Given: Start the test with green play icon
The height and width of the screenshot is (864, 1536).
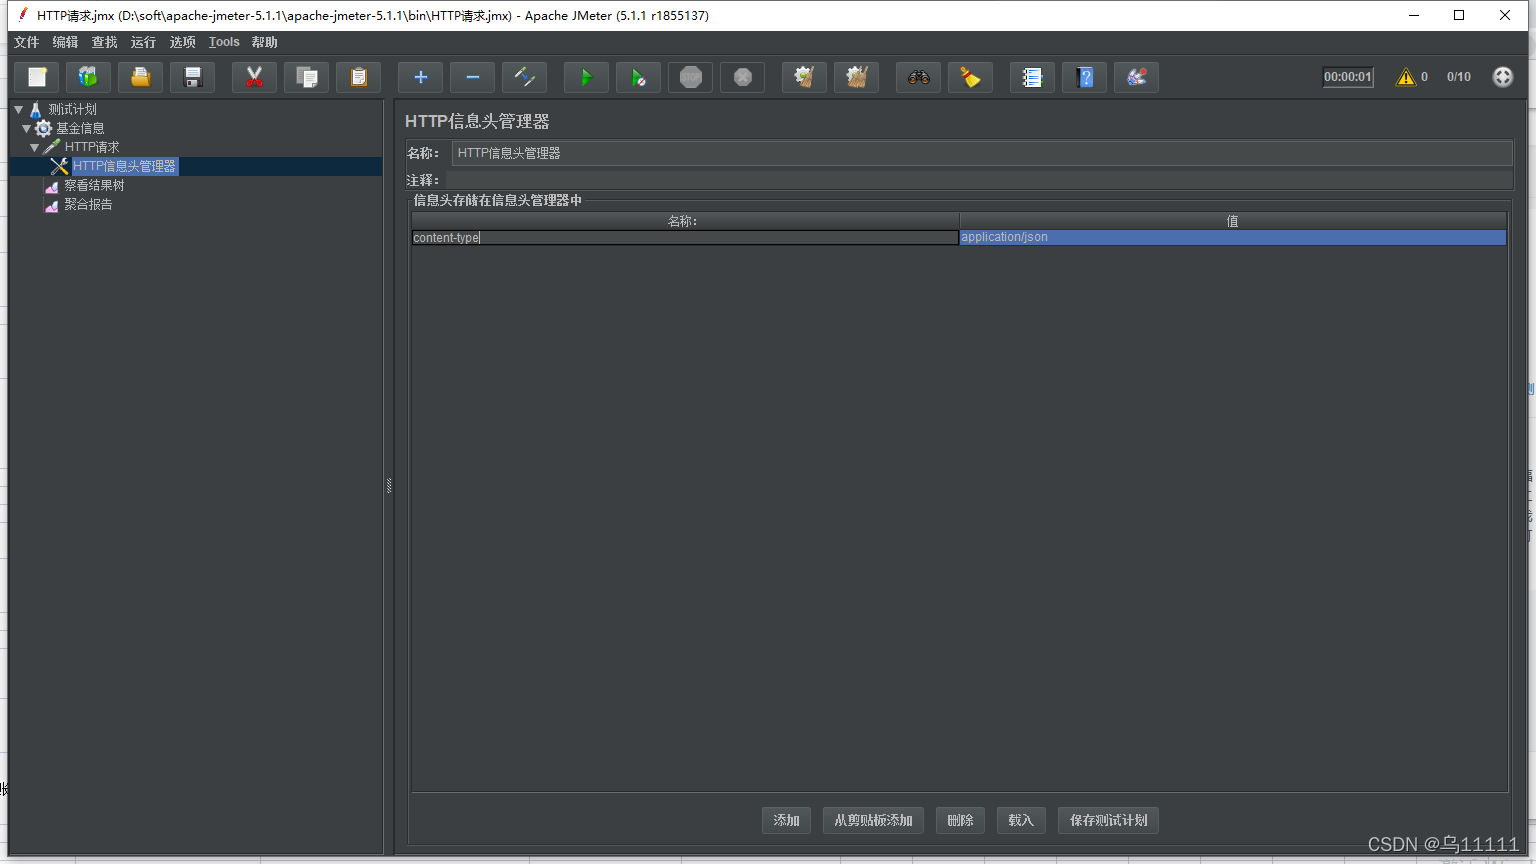Looking at the screenshot, I should (586, 77).
